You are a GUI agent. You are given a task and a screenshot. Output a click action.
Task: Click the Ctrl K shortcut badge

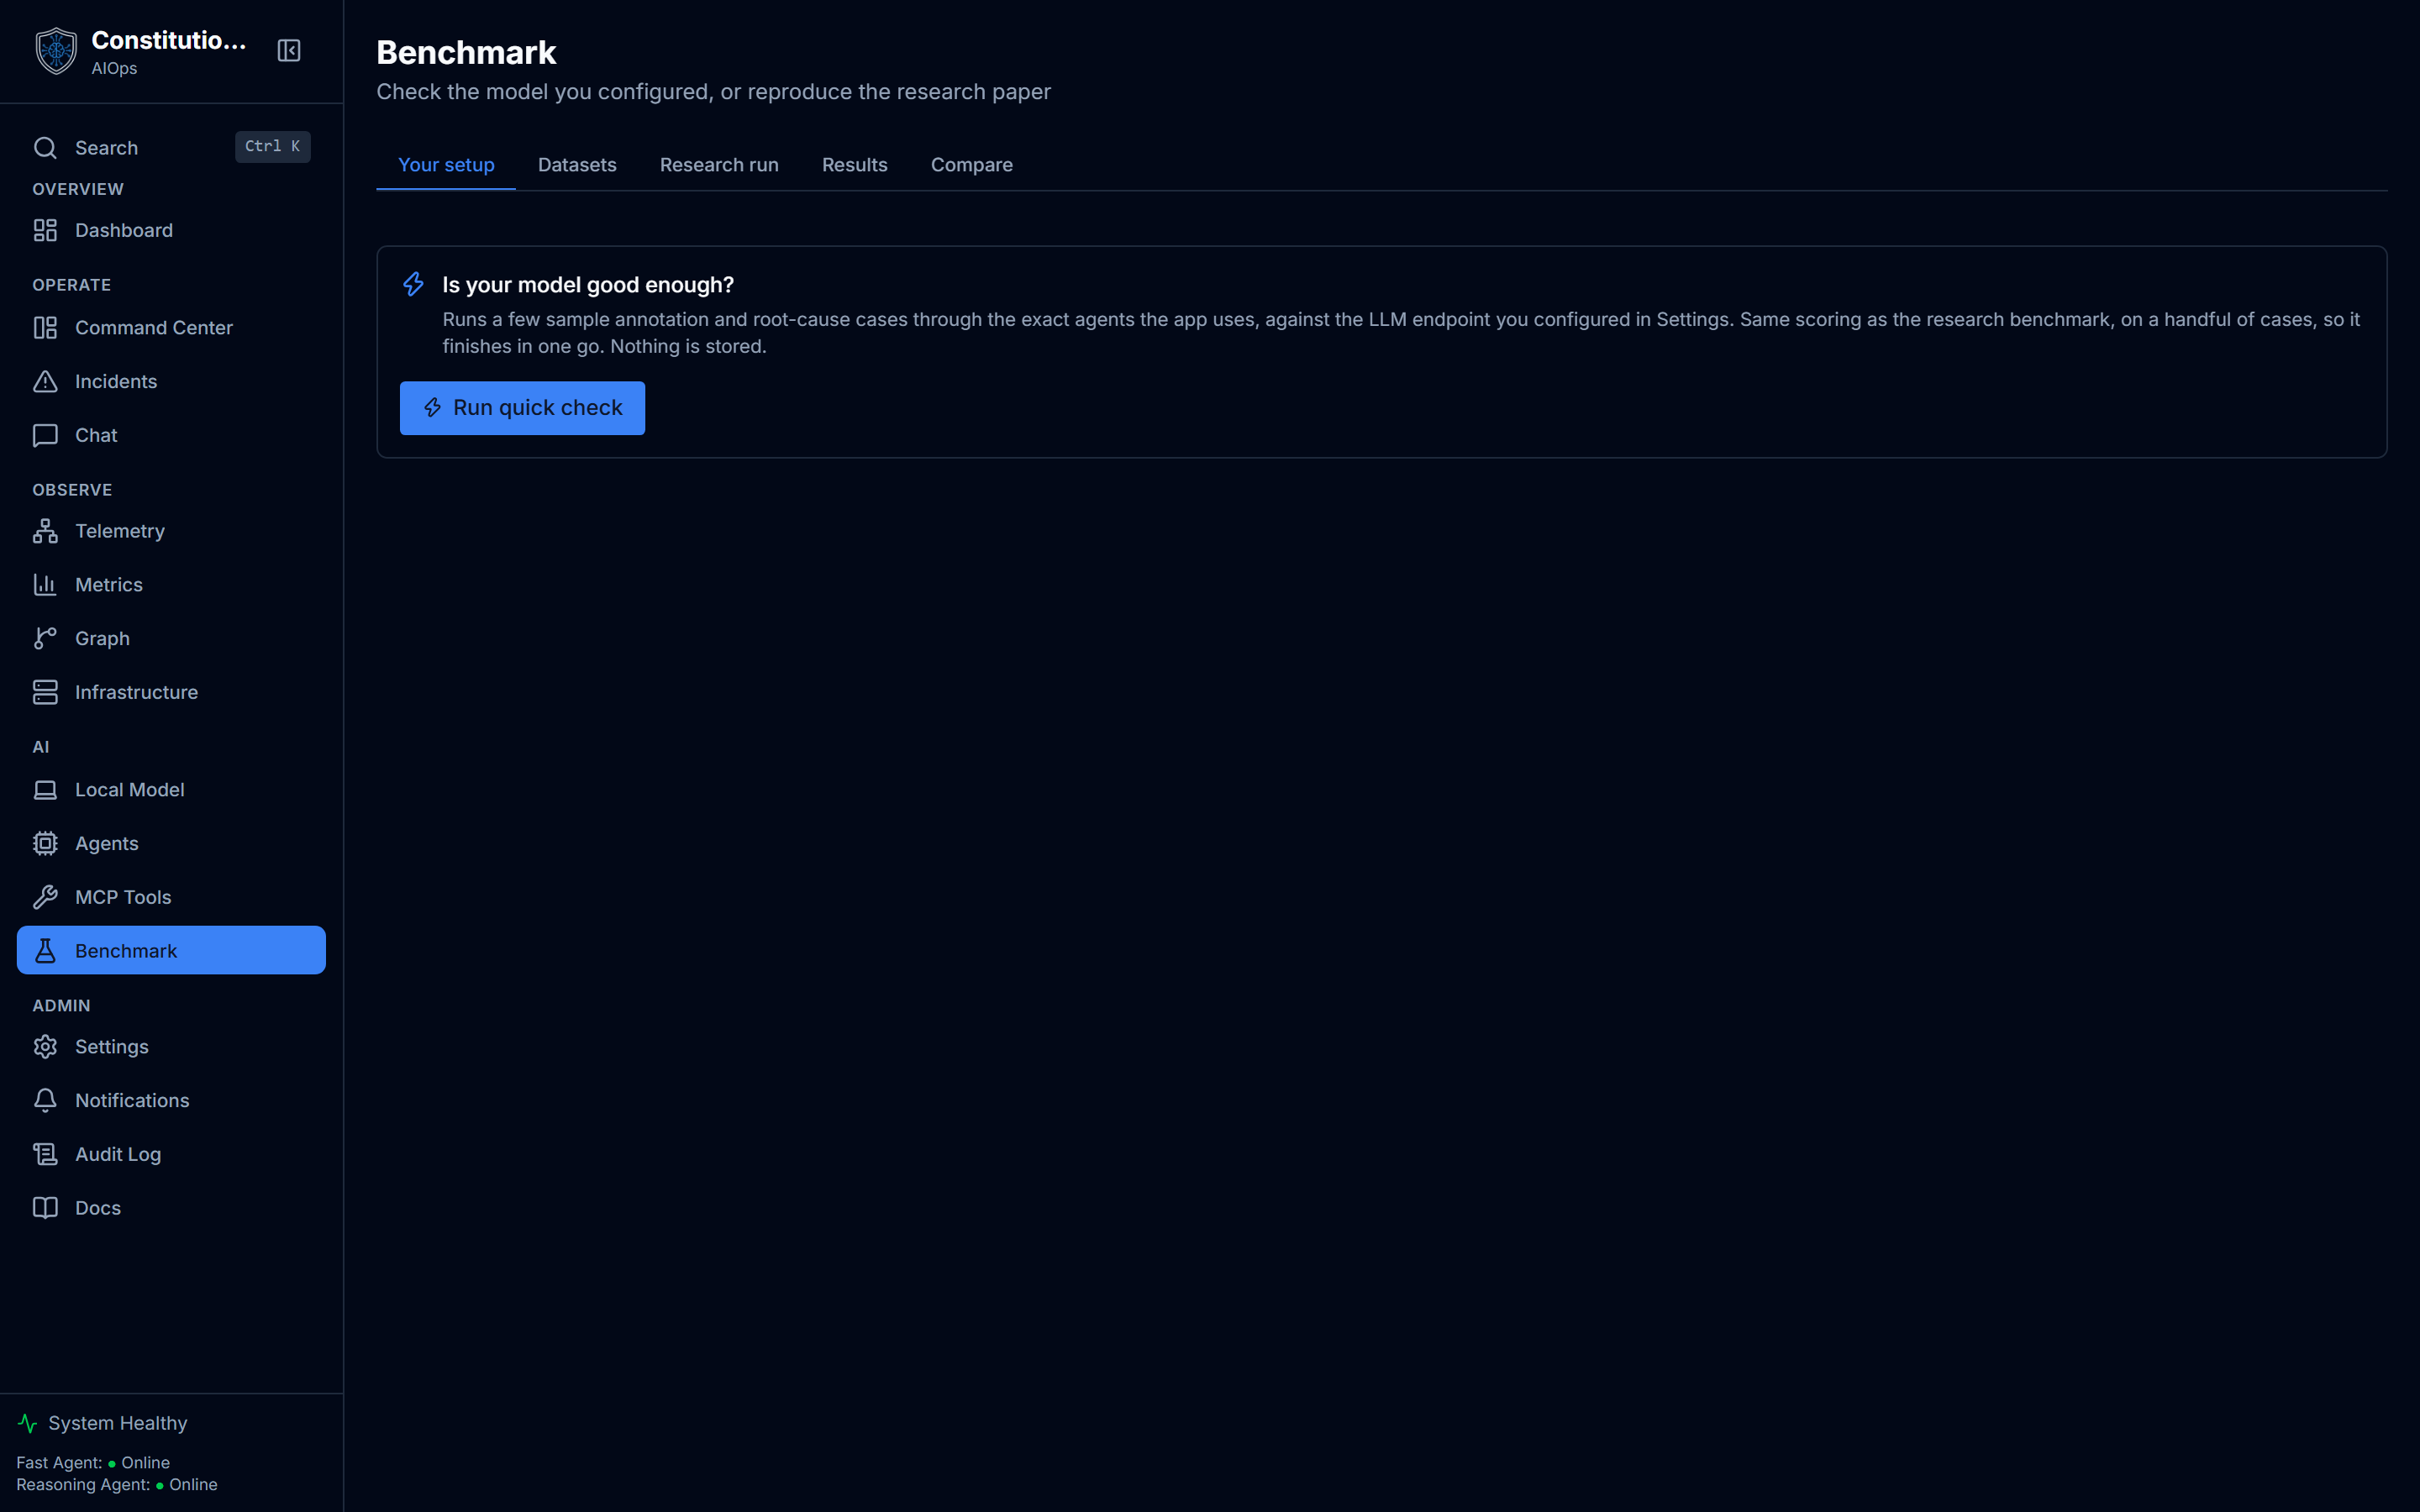point(272,146)
